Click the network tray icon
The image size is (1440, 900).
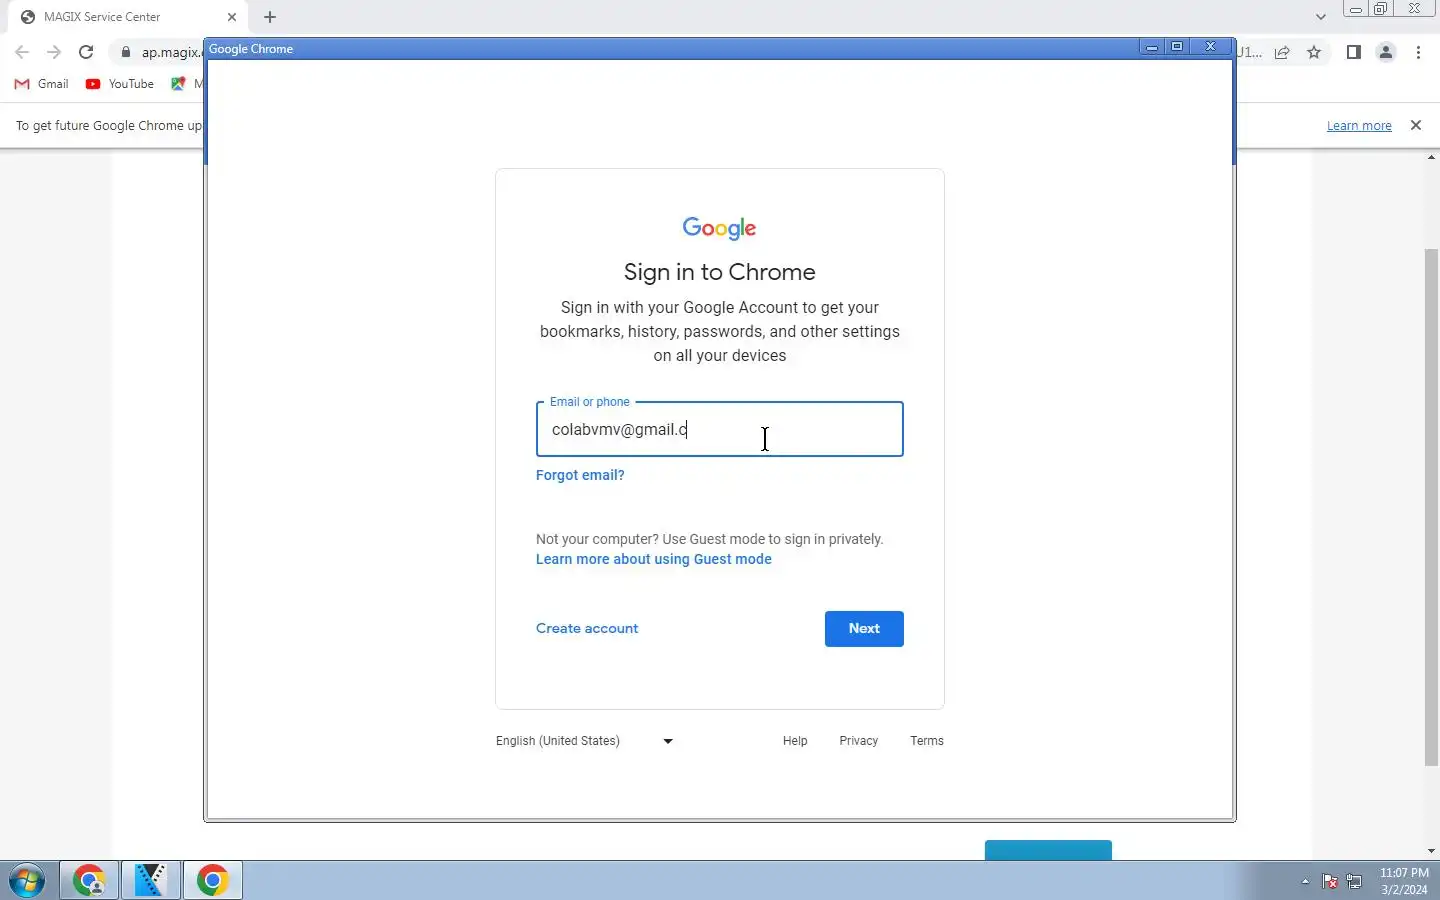[x=1355, y=881]
